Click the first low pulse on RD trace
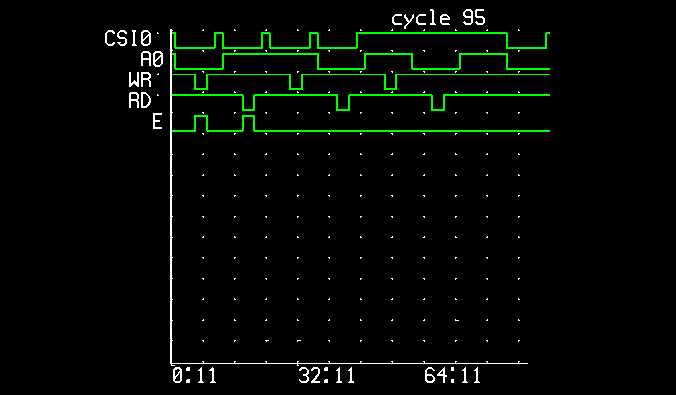This screenshot has height=395, width=676. pyautogui.click(x=248, y=103)
